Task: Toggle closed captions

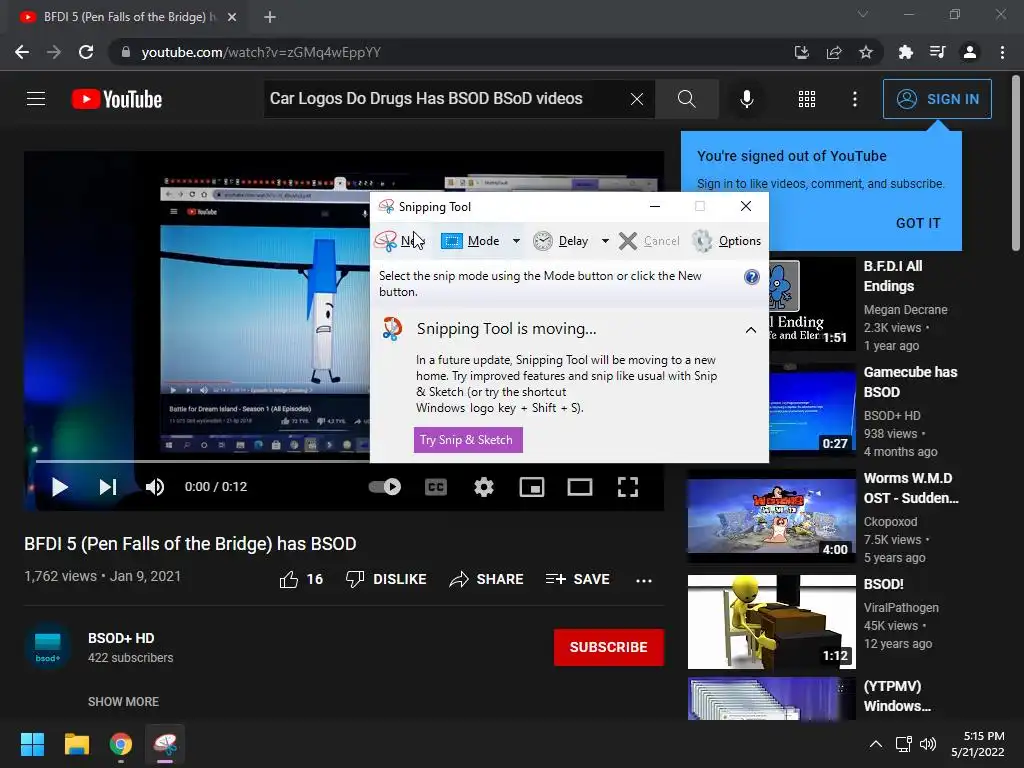Action: 436,487
